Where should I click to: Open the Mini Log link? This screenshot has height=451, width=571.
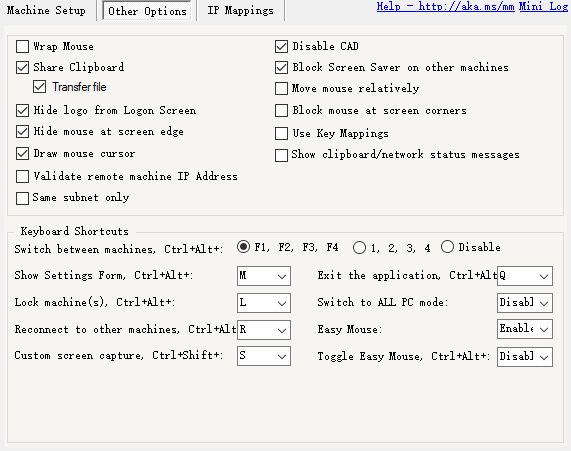[x=544, y=6]
